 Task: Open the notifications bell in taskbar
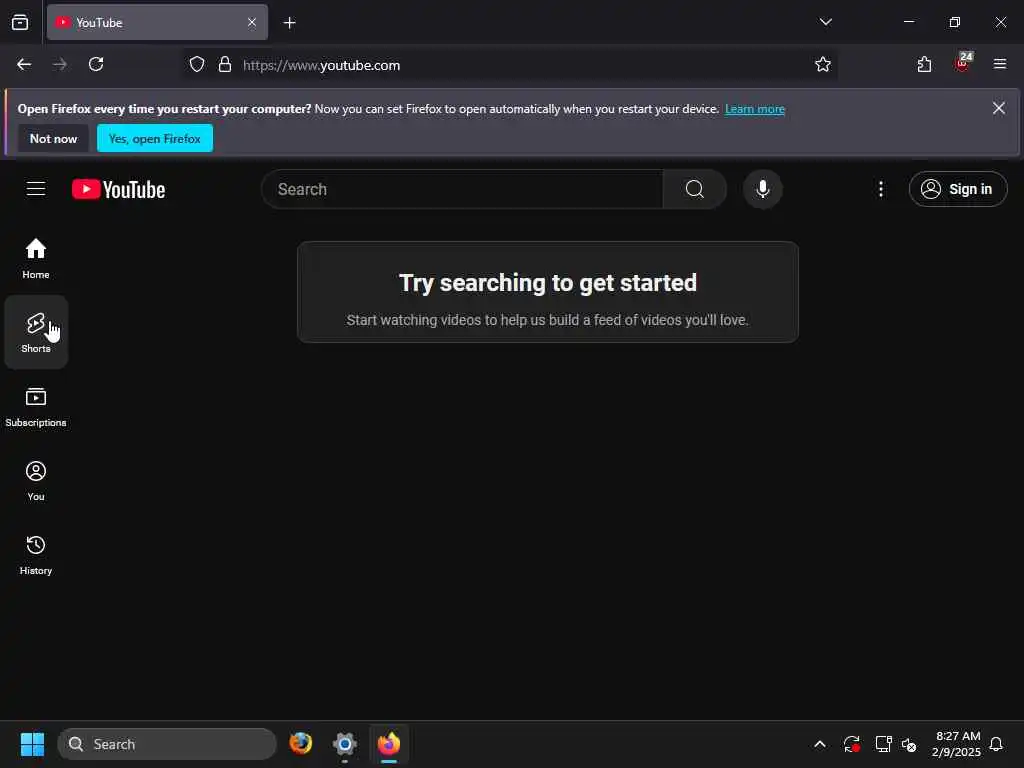(996, 744)
